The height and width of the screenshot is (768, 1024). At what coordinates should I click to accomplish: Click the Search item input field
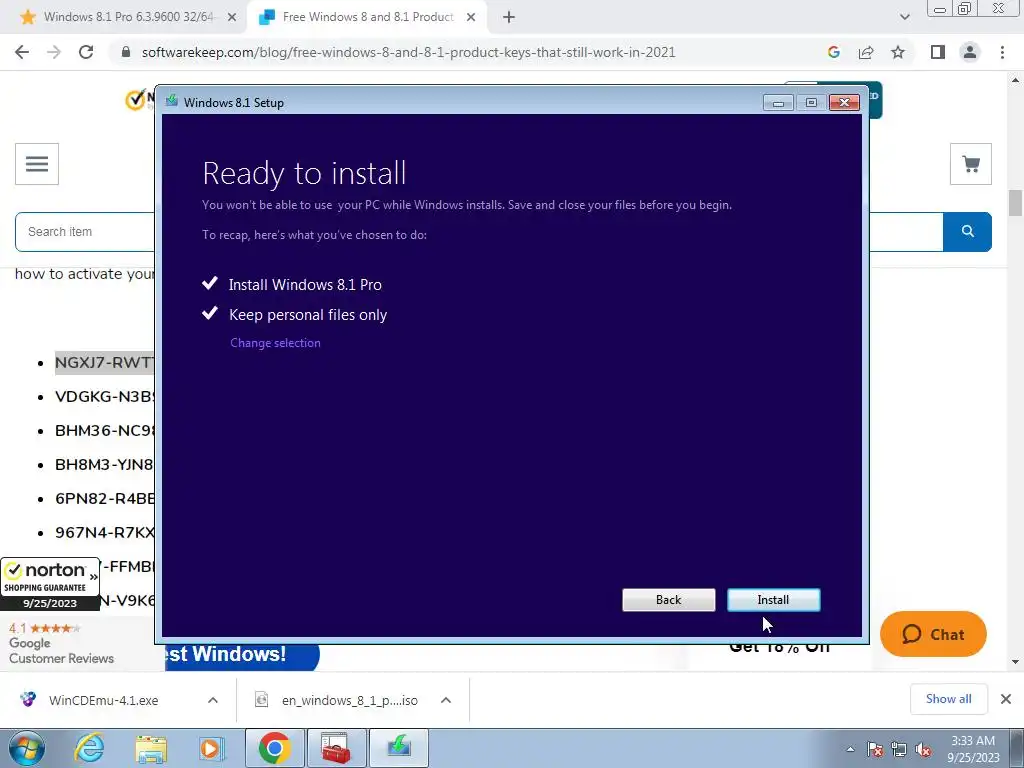(x=85, y=232)
